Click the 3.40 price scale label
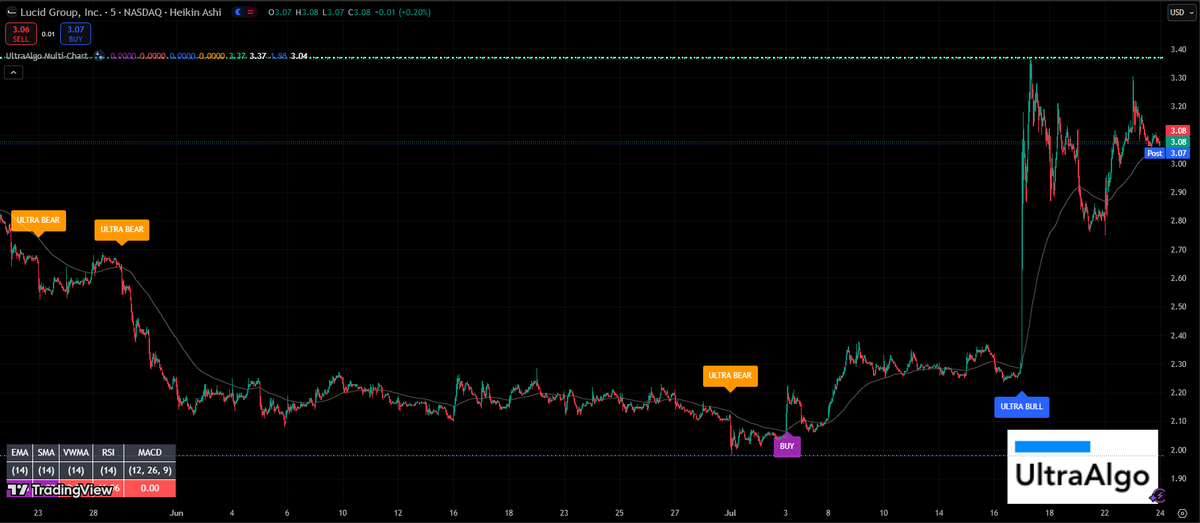1200x523 pixels. coord(1178,49)
